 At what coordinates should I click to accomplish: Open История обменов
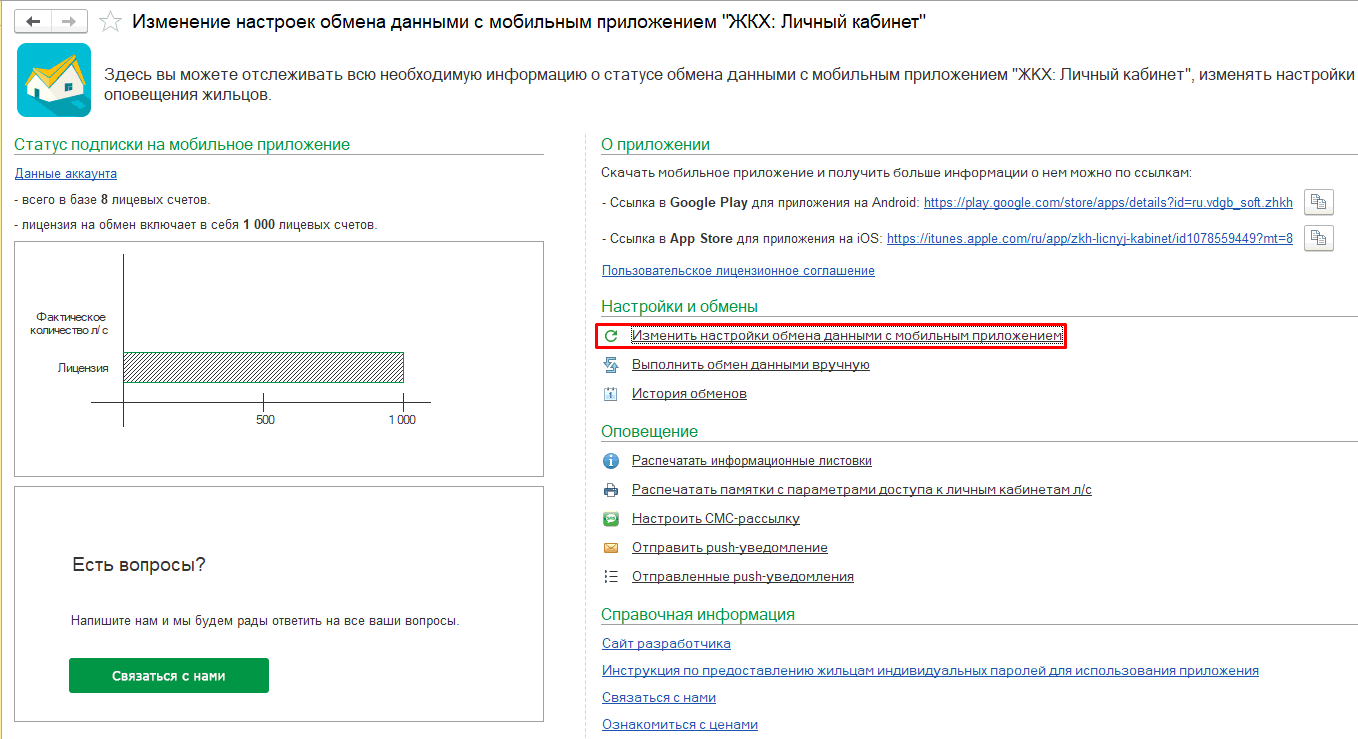689,394
